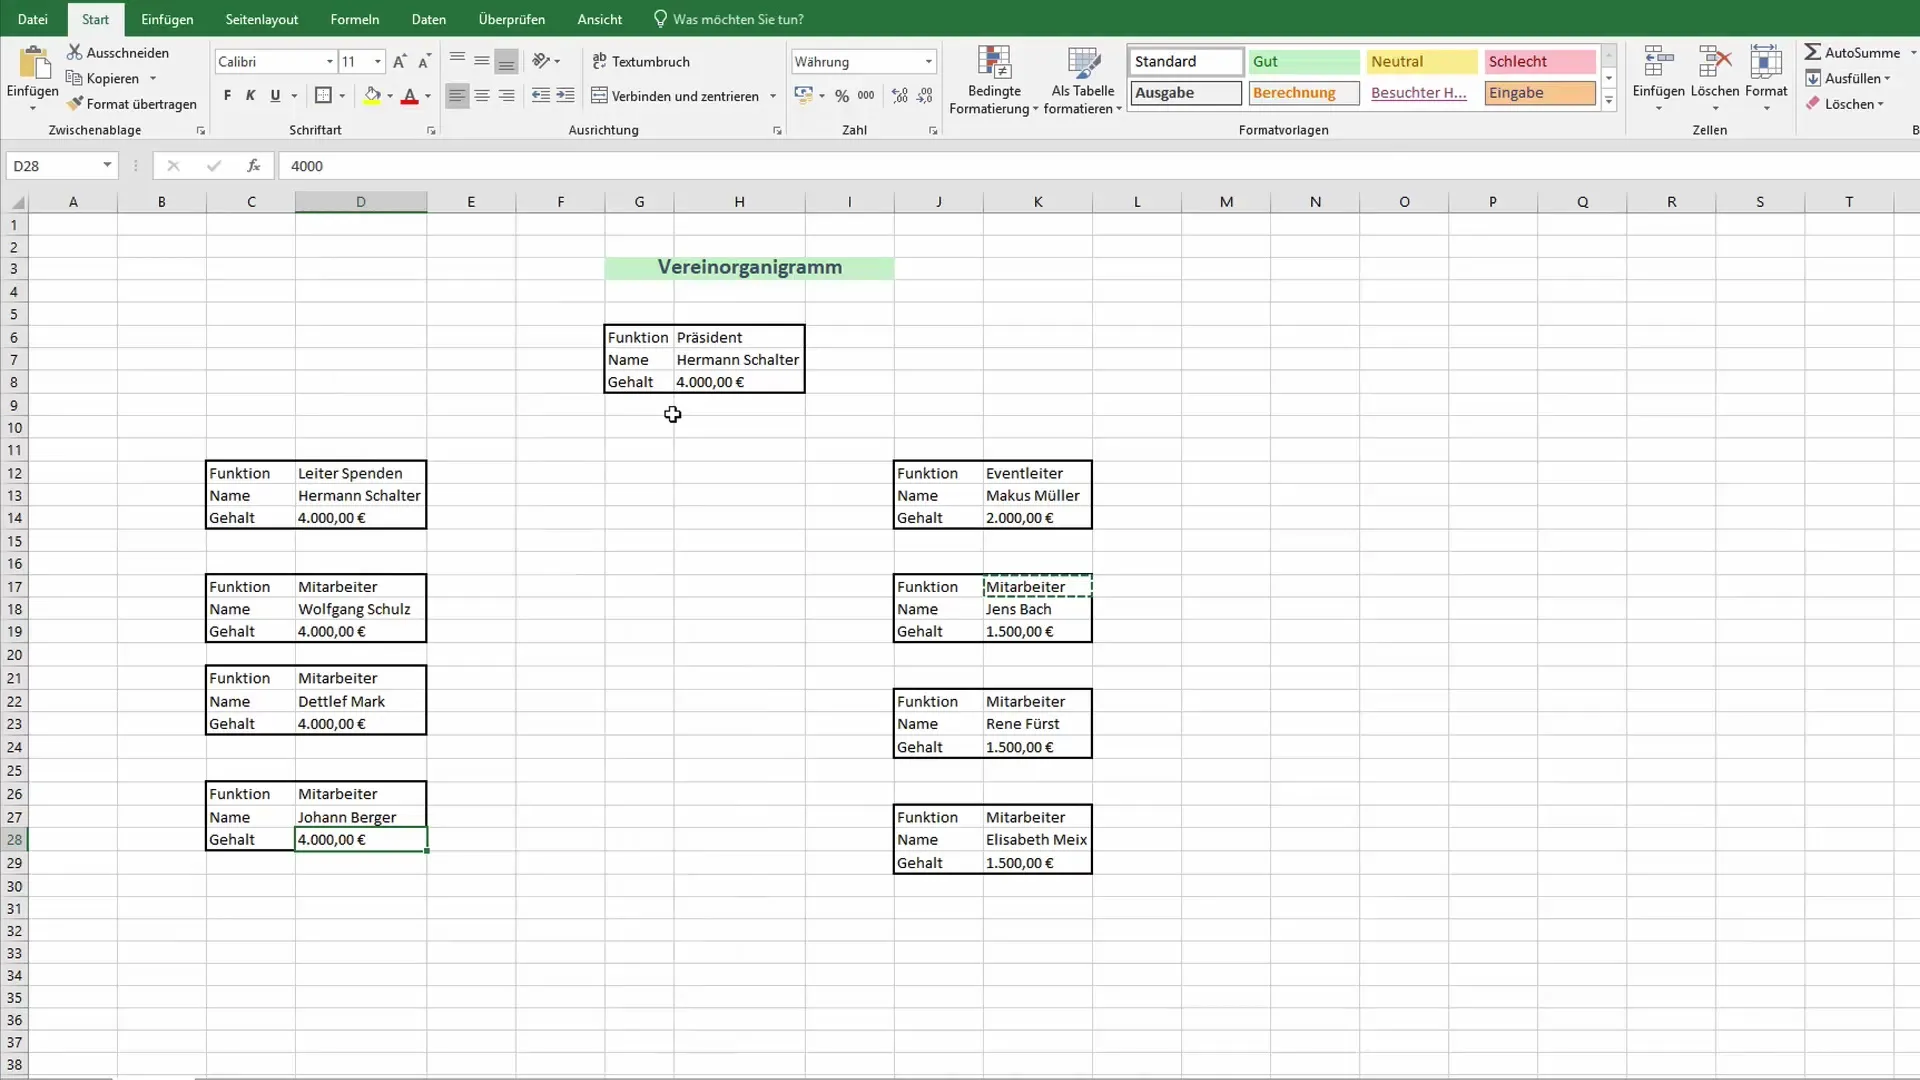Click the select-all corner of the sheet
Image resolution: width=1920 pixels, height=1080 pixels.
tap(14, 202)
